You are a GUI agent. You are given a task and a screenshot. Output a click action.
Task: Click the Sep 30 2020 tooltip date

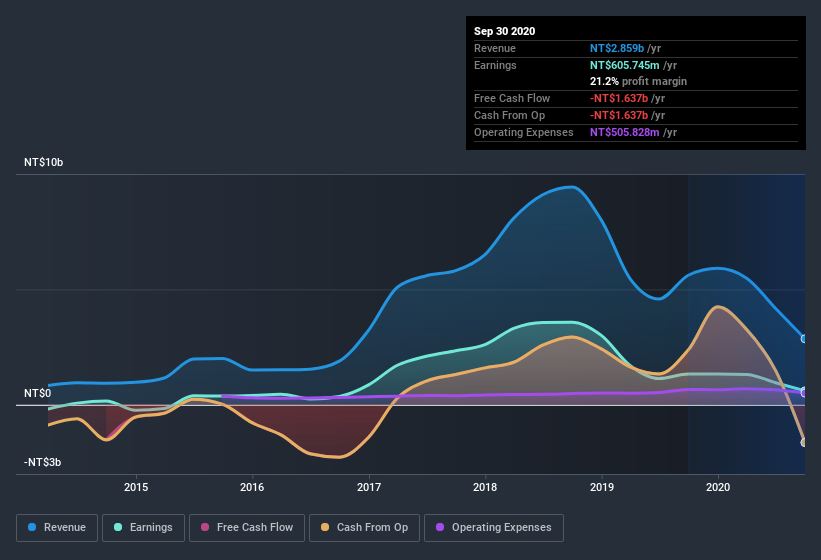click(505, 31)
